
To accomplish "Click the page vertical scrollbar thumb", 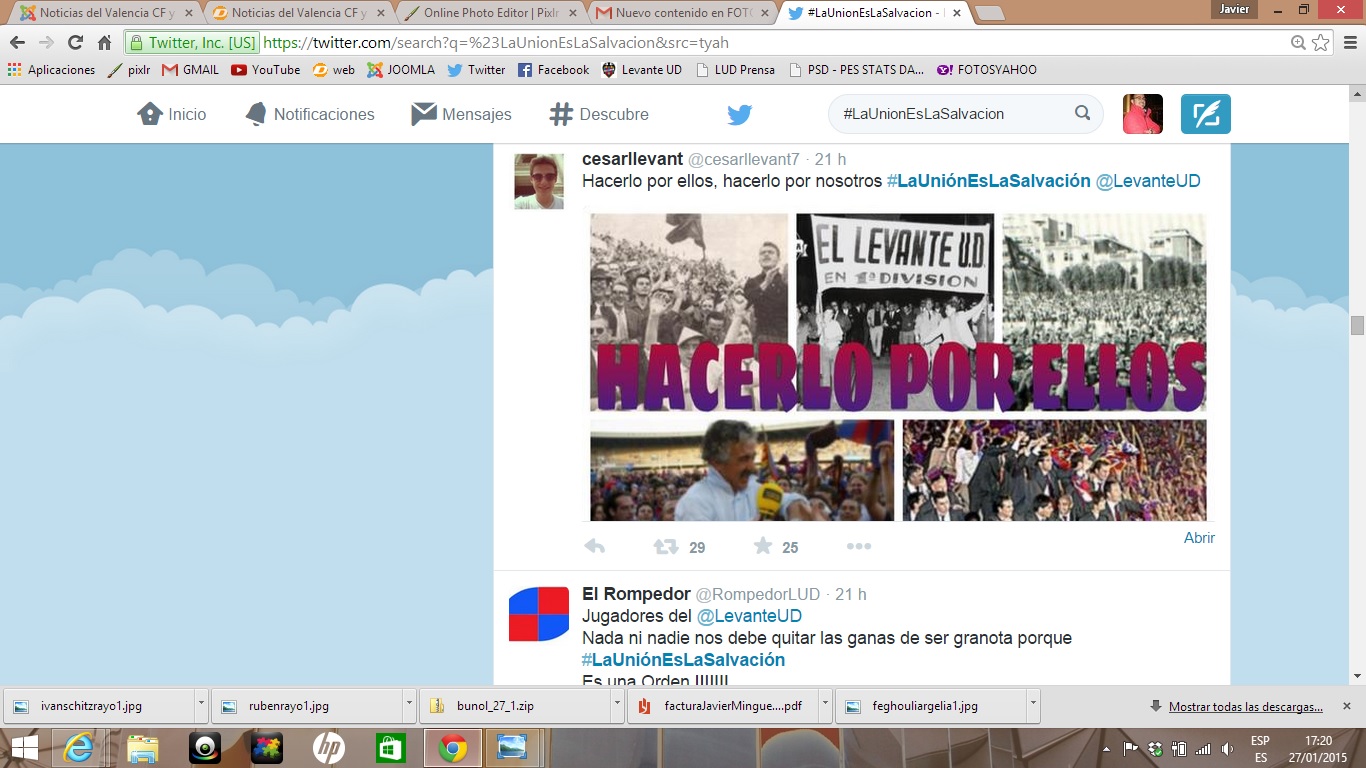I will point(1357,325).
